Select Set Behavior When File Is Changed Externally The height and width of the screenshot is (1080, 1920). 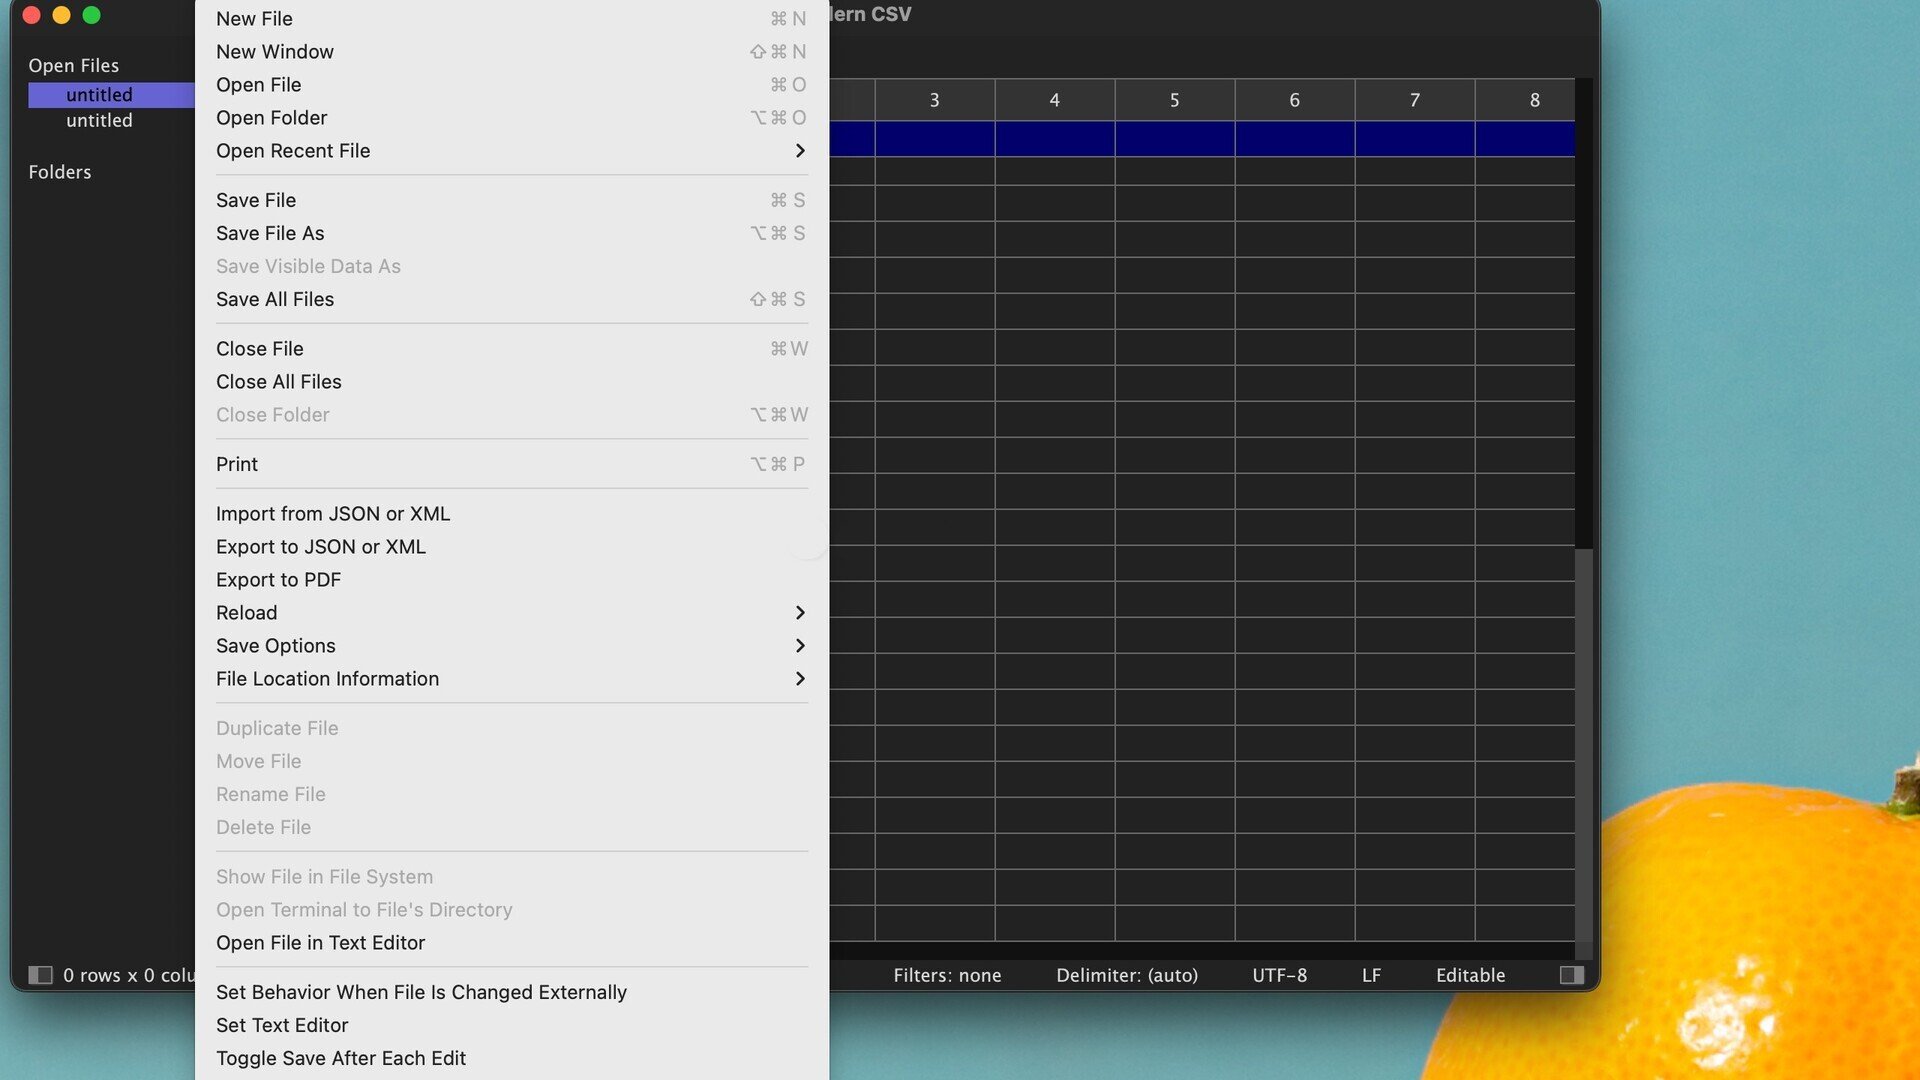pyautogui.click(x=512, y=992)
